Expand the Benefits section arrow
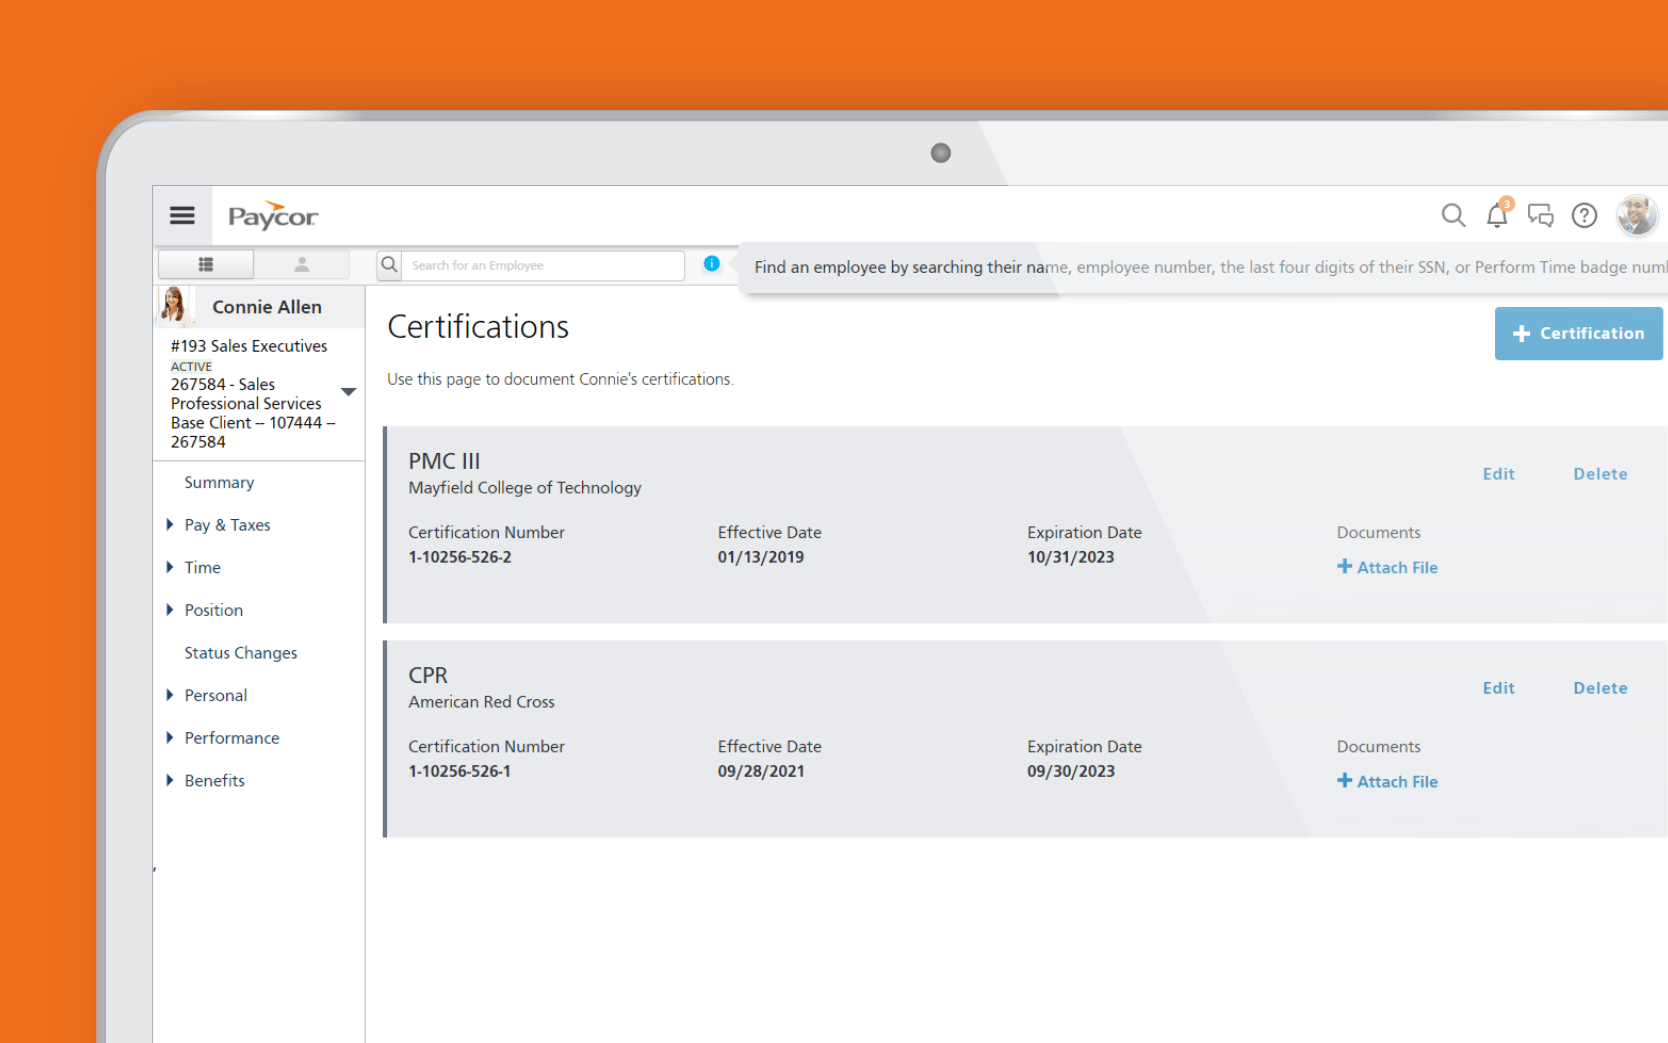The width and height of the screenshot is (1668, 1043). (170, 780)
